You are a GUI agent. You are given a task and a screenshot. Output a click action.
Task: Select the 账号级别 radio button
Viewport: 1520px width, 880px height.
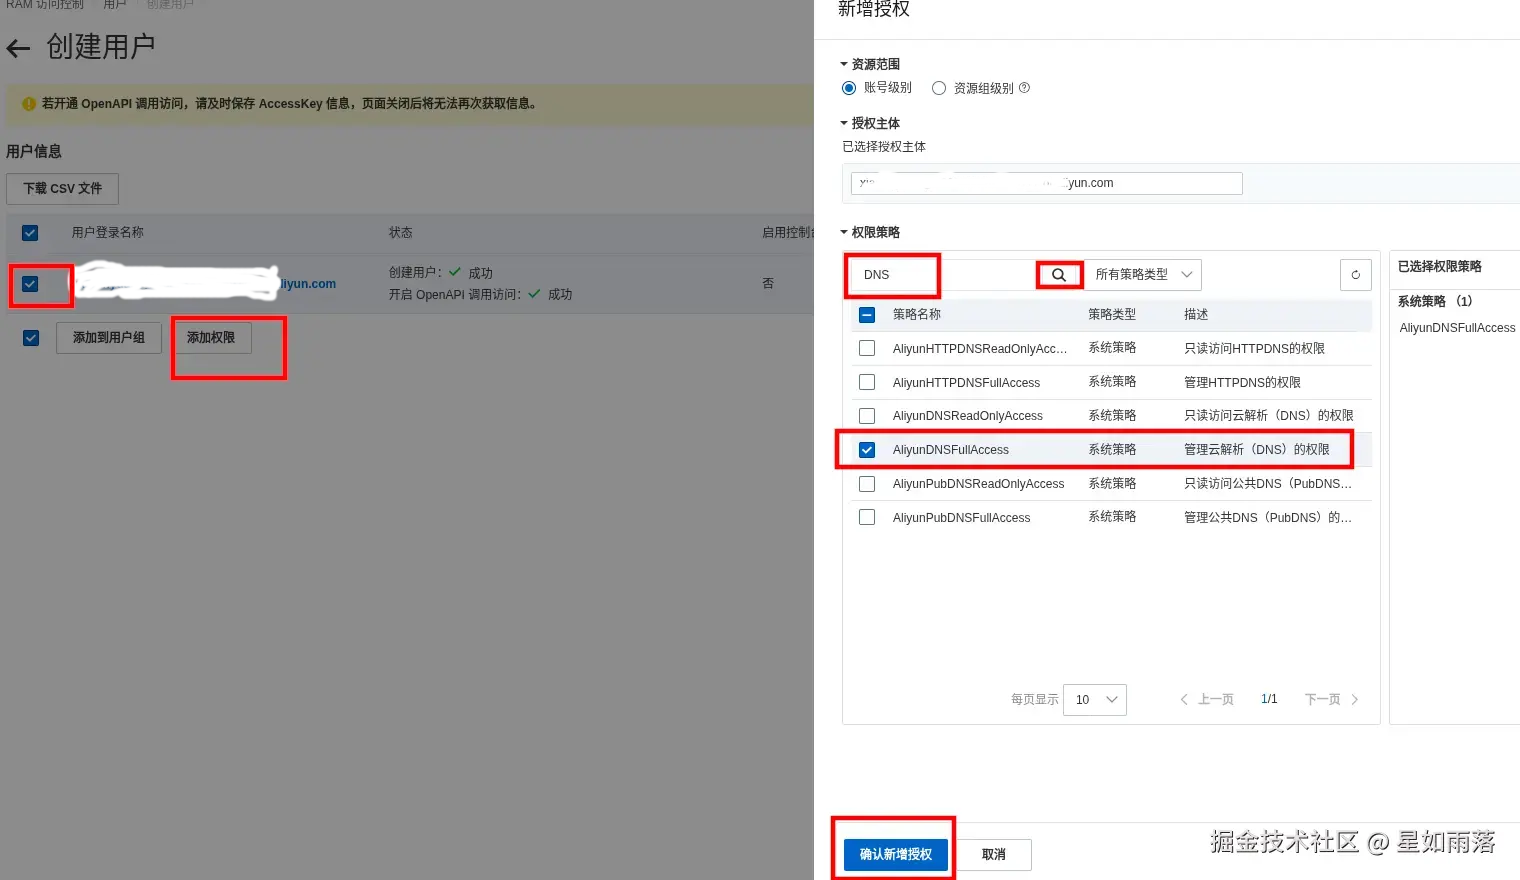point(849,87)
